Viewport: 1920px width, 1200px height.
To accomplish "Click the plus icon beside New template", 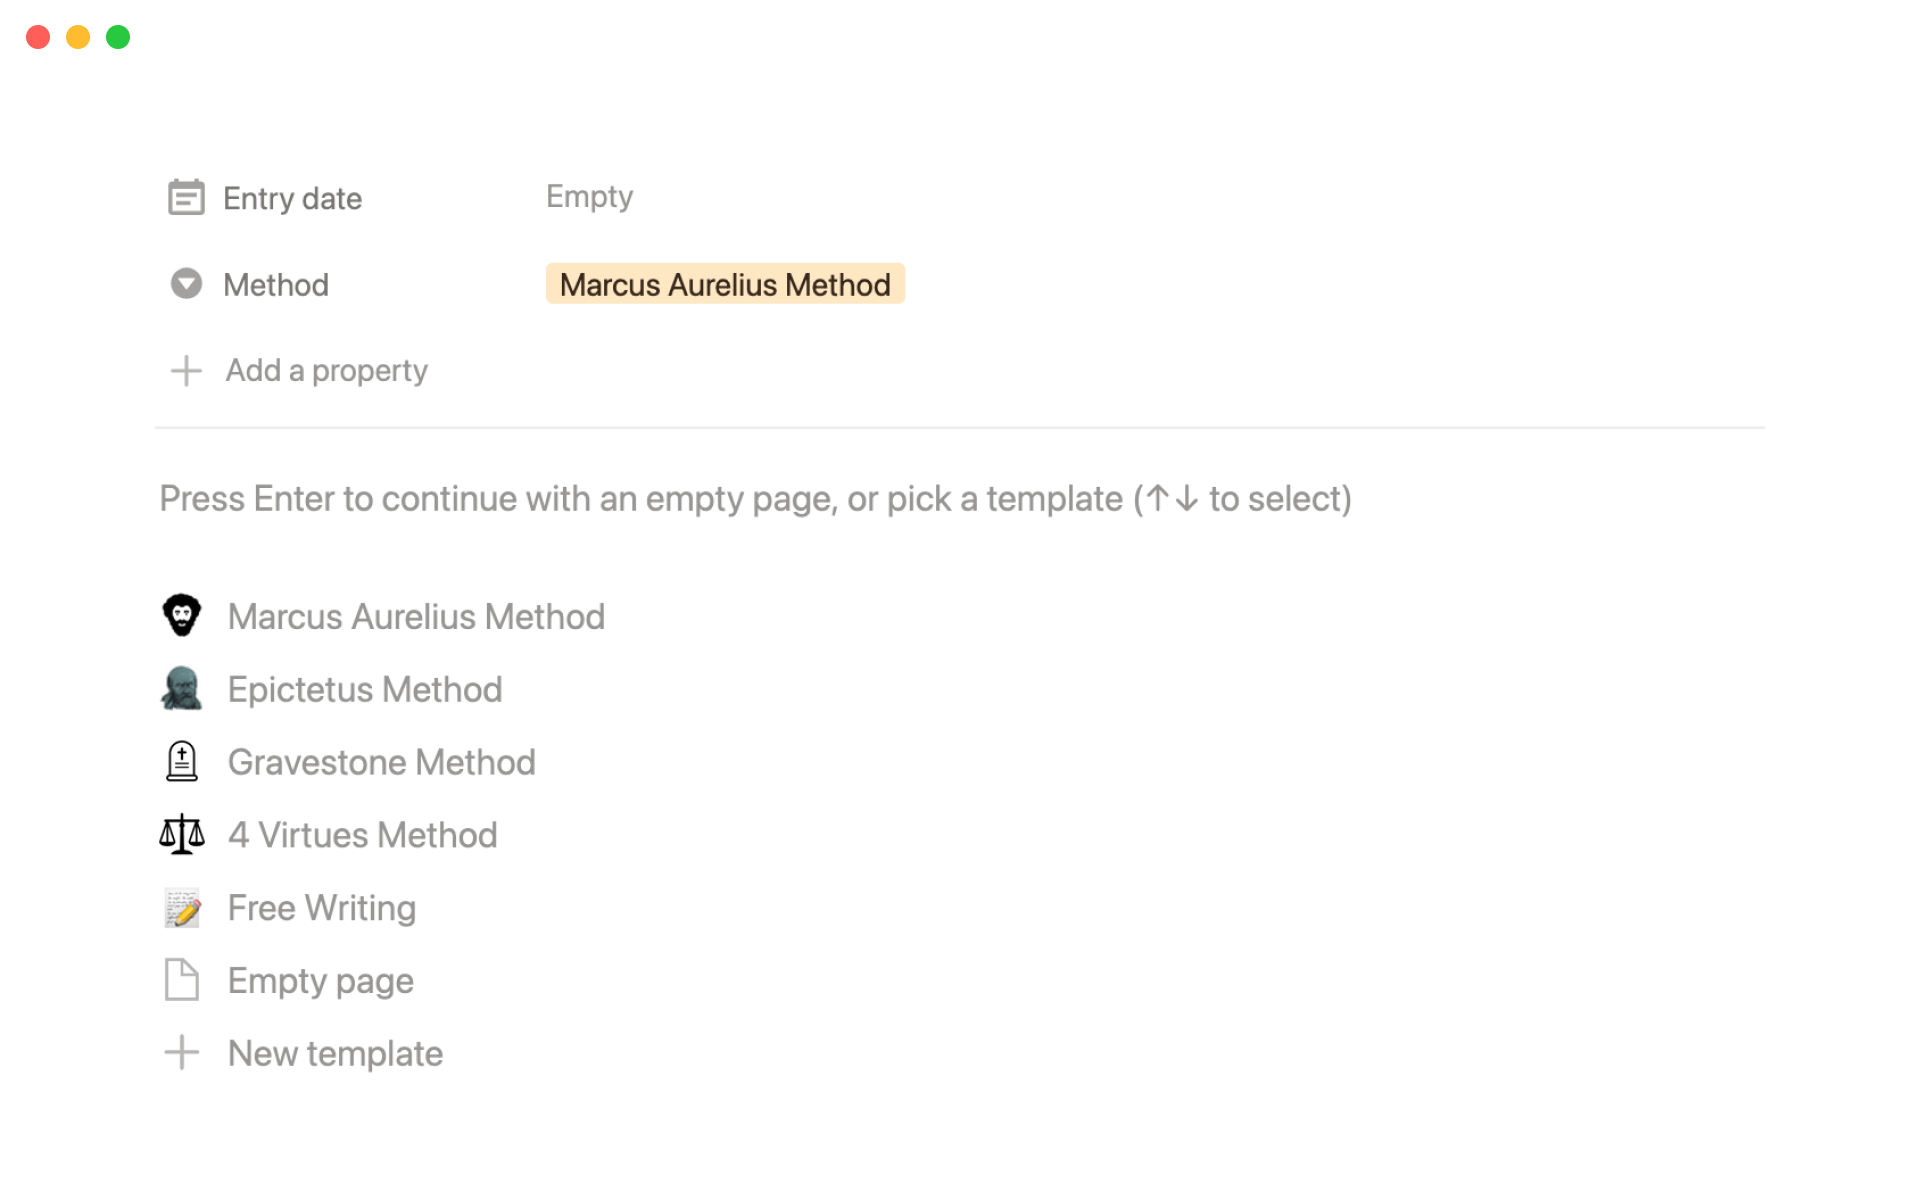I will [x=182, y=1053].
